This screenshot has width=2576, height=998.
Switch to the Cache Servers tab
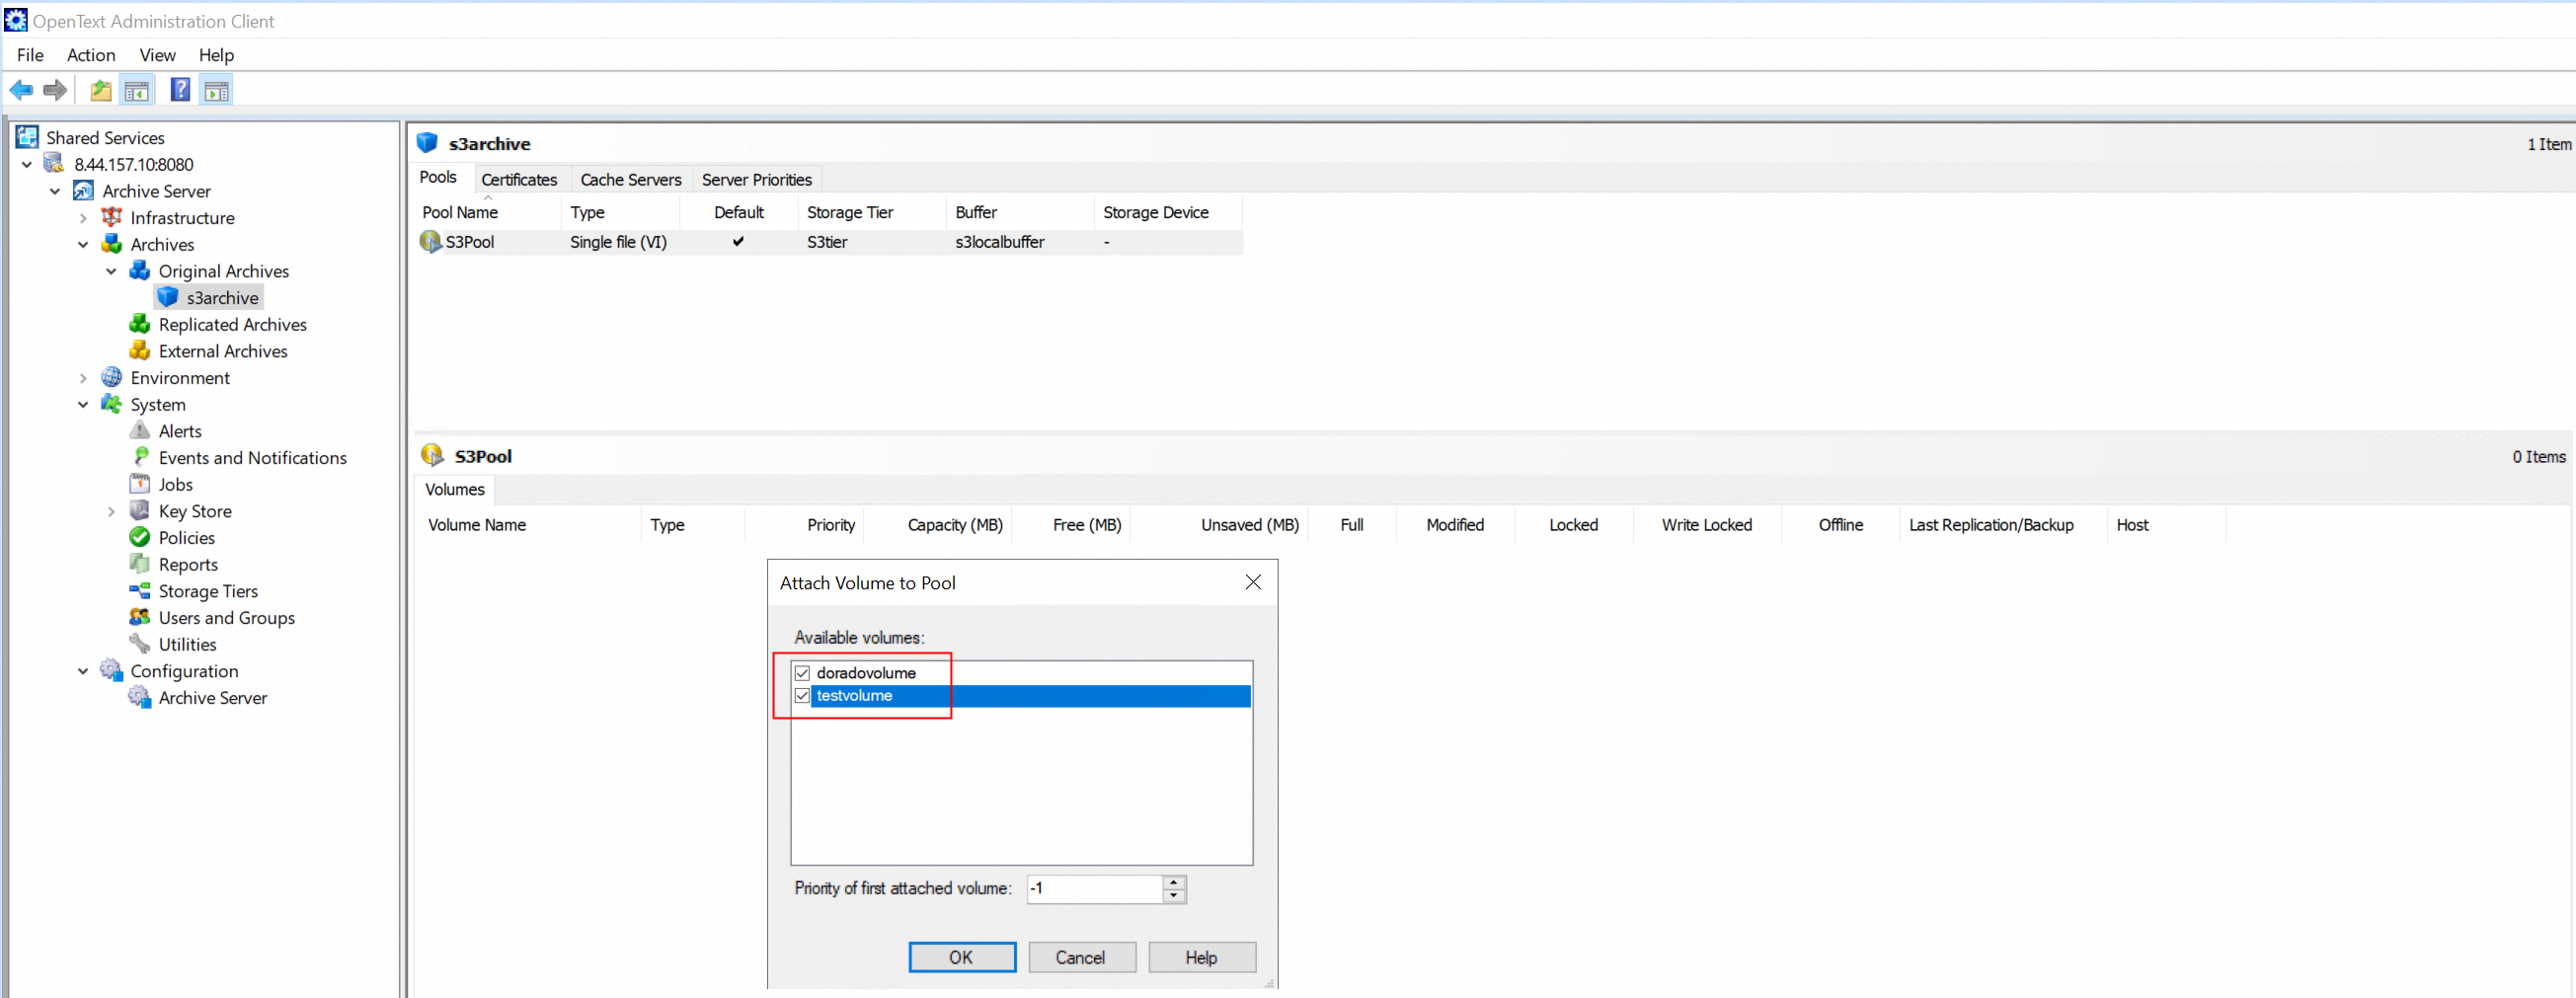click(x=630, y=179)
